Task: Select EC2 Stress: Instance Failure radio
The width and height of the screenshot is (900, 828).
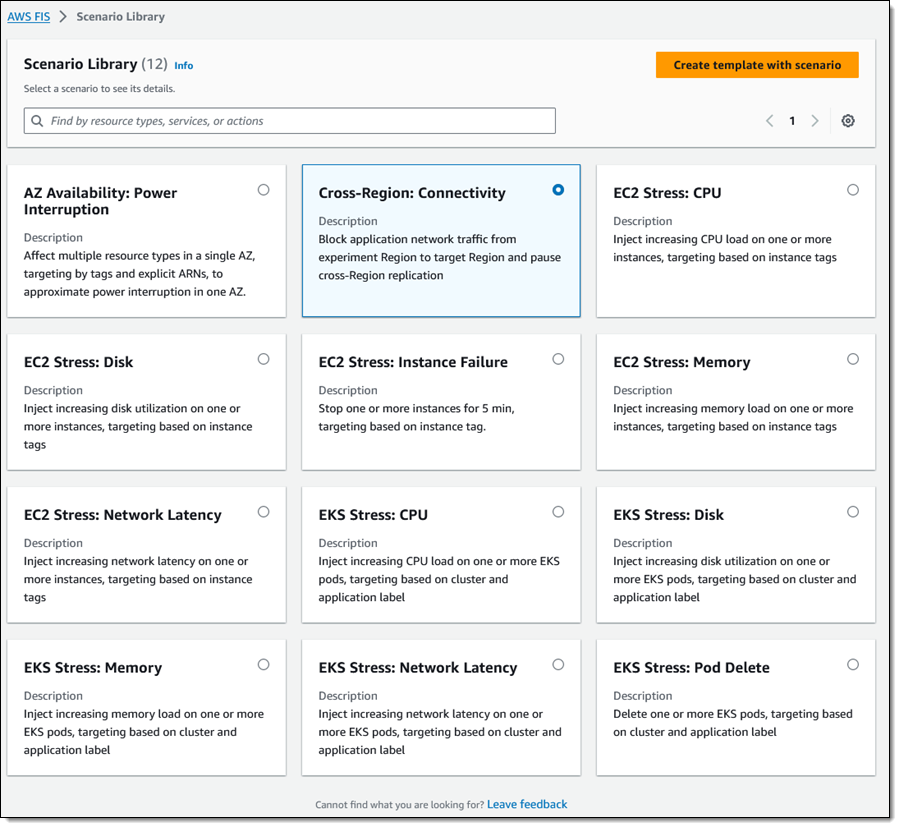Action: (558, 359)
